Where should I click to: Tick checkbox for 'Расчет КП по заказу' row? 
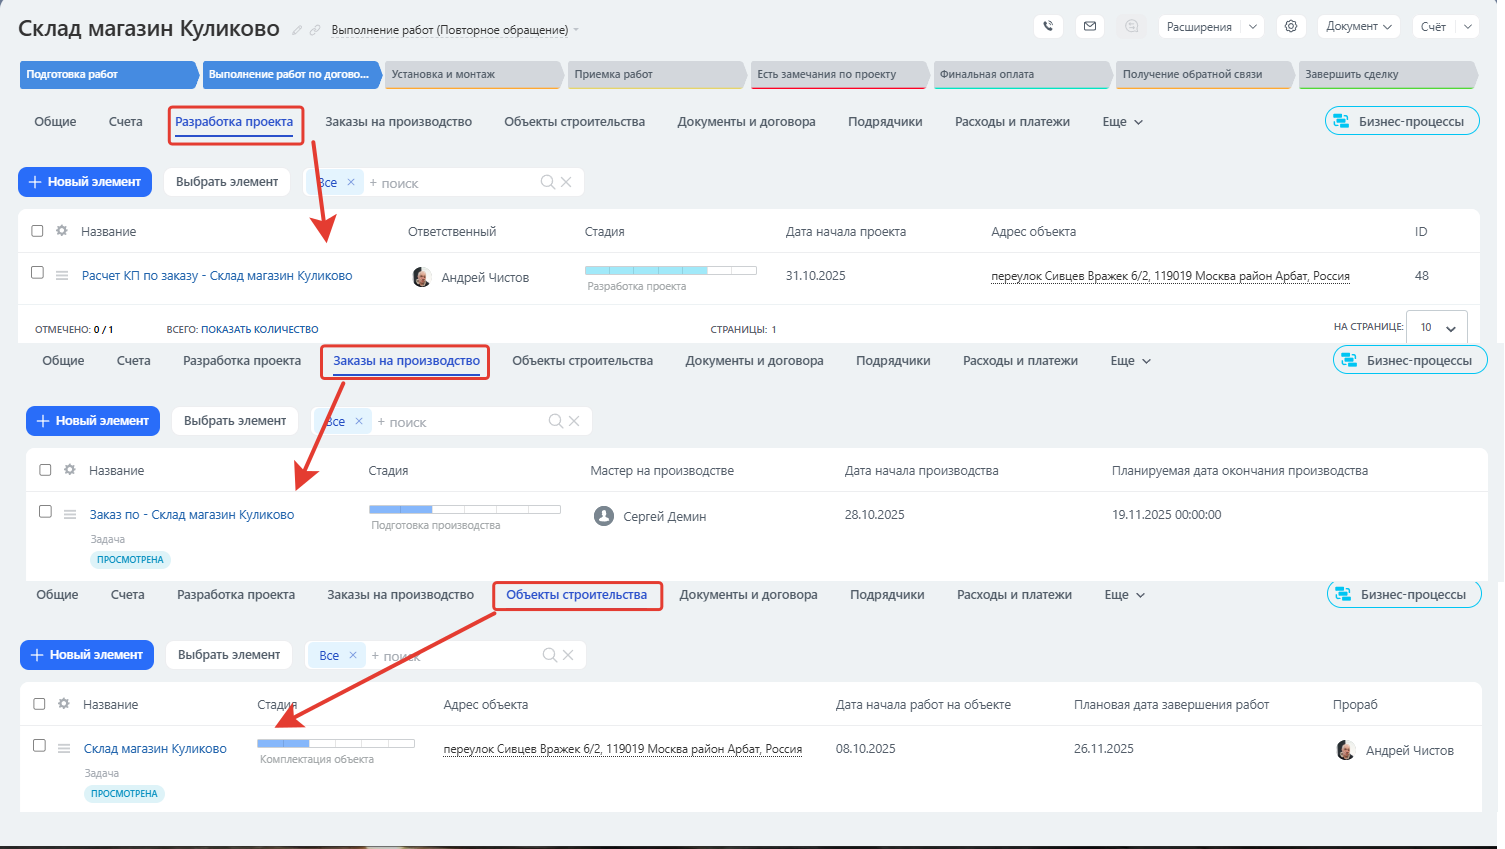click(37, 273)
